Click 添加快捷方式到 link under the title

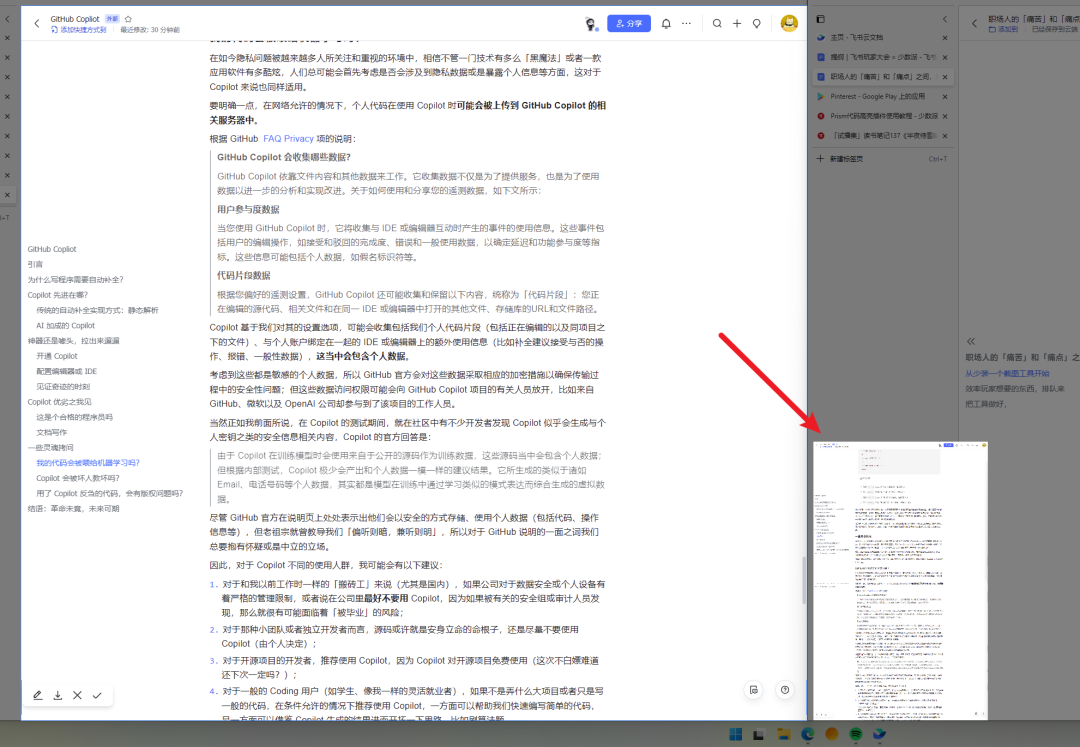79,30
